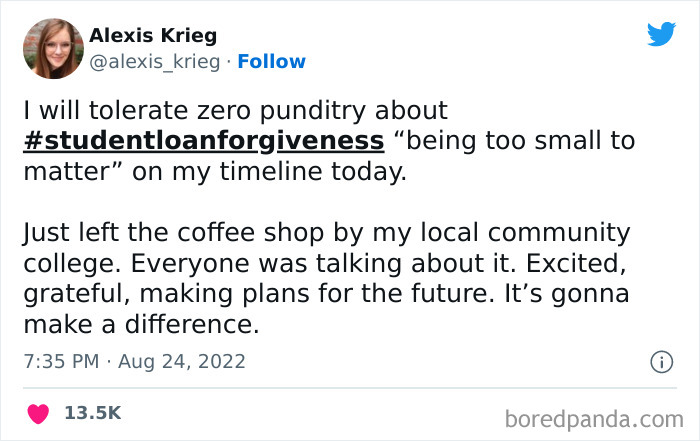View the 13.5K likes count

point(93,412)
